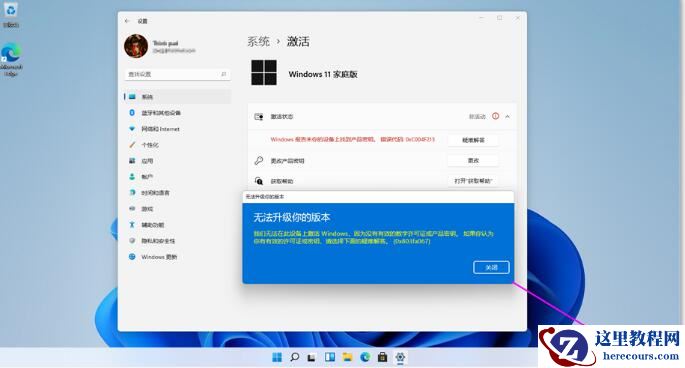Launch Microsoft Edge from the taskbar
685x368 pixels.
coord(365,358)
